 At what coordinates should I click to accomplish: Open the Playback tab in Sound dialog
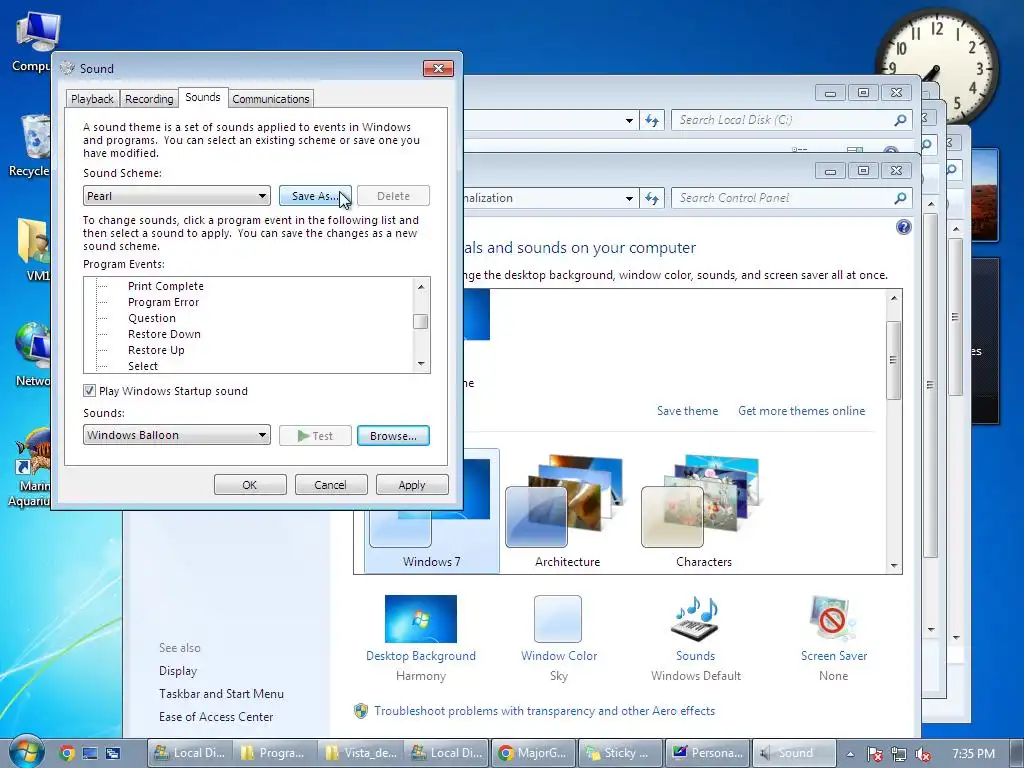tap(92, 99)
